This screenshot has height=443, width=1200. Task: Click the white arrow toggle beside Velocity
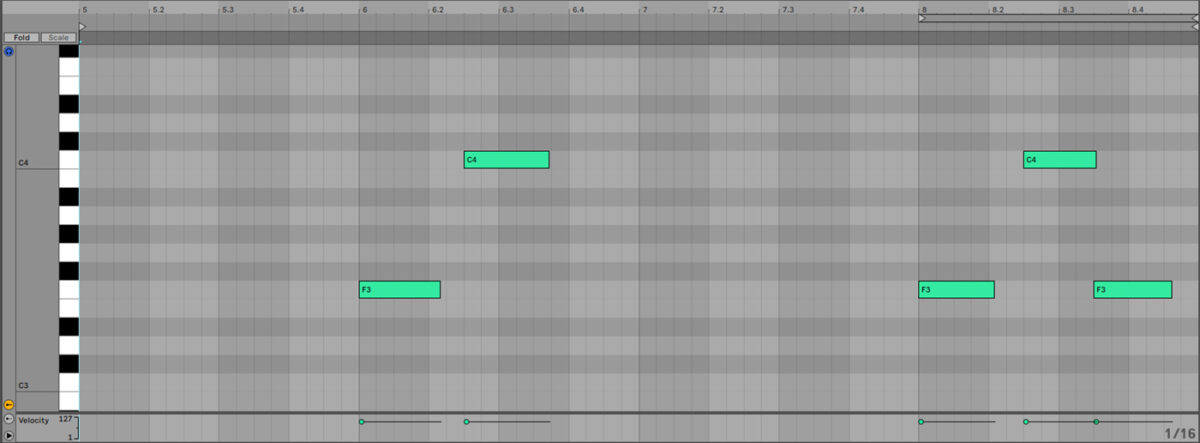[x=9, y=419]
